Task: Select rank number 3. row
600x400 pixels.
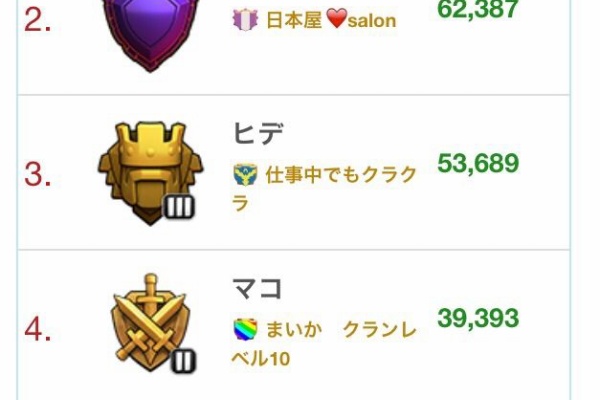Action: click(x=293, y=172)
